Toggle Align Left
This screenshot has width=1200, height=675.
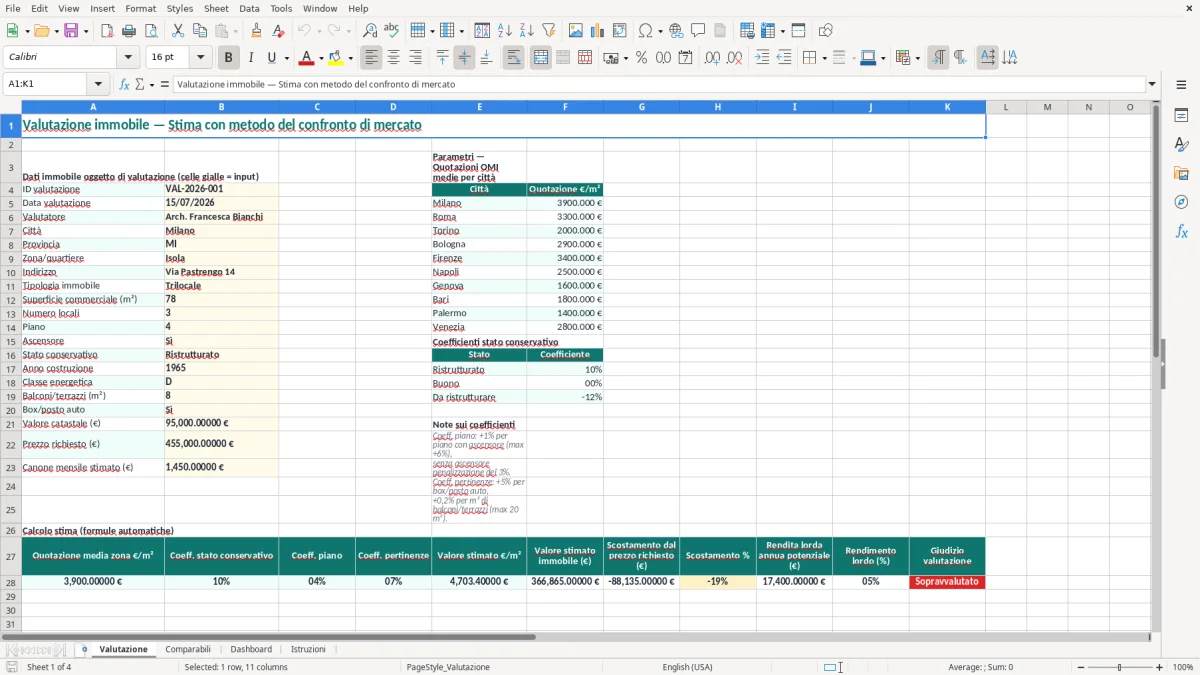tap(371, 58)
